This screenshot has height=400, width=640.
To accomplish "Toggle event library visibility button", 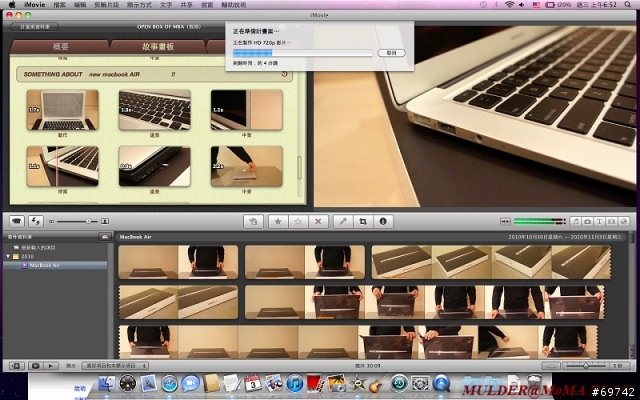I will coord(16,366).
